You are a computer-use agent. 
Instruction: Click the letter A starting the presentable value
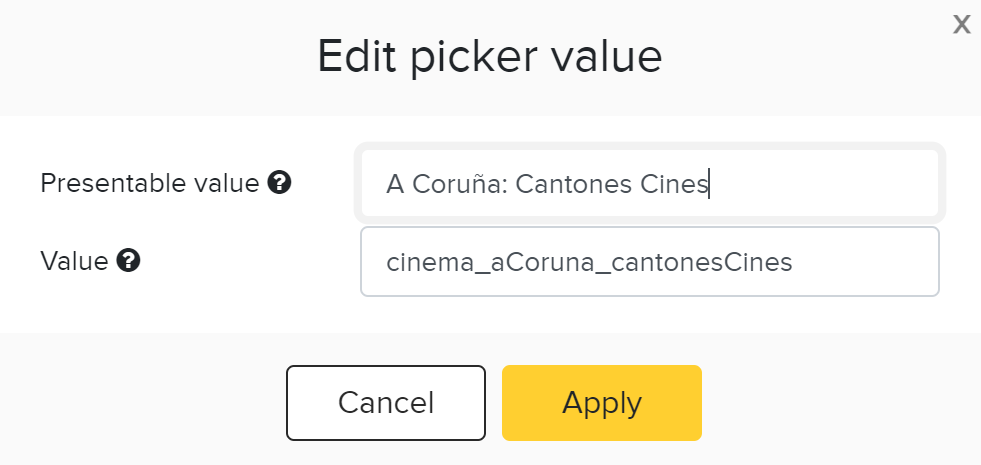(x=395, y=184)
